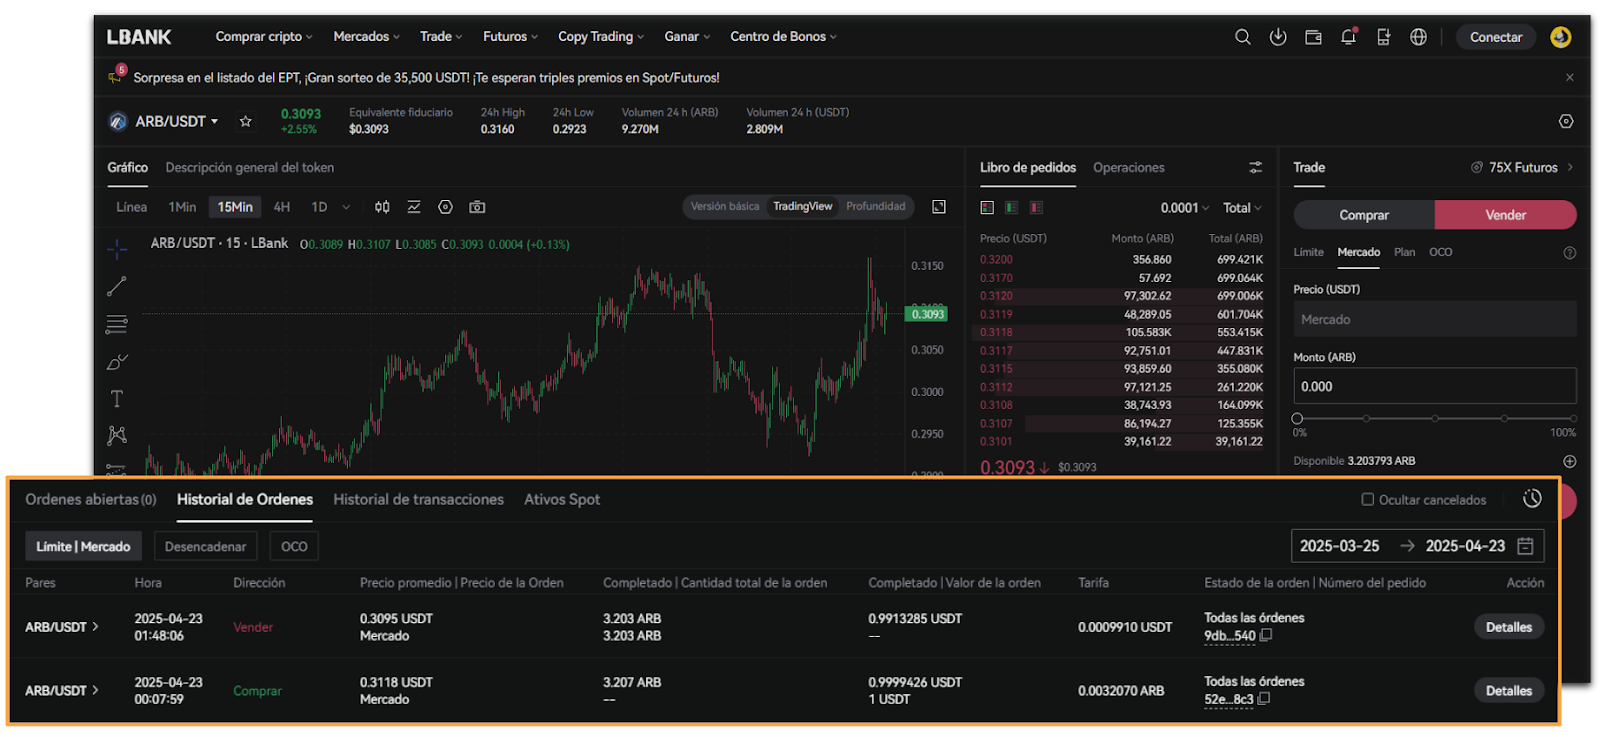Screen dimensions: 1600x737
Task: Click the Conectar button
Action: 1496,37
